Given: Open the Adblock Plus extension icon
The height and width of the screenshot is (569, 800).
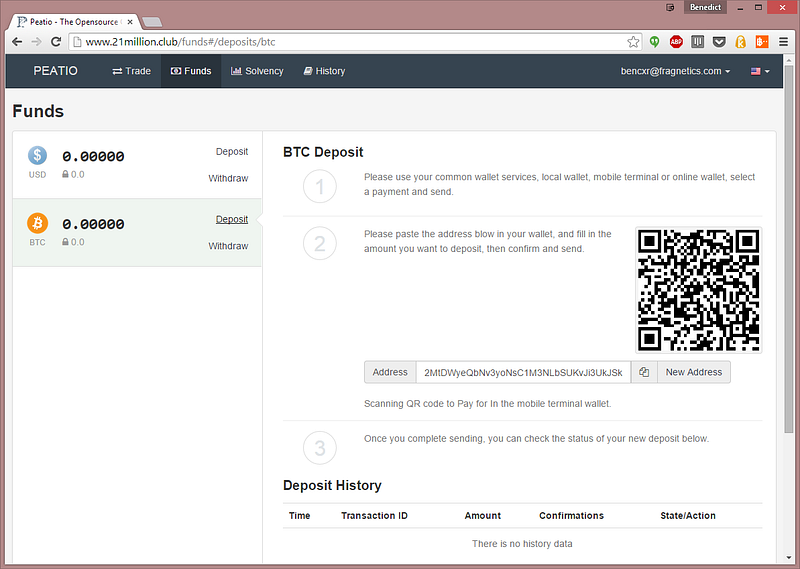Looking at the screenshot, I should point(676,42).
